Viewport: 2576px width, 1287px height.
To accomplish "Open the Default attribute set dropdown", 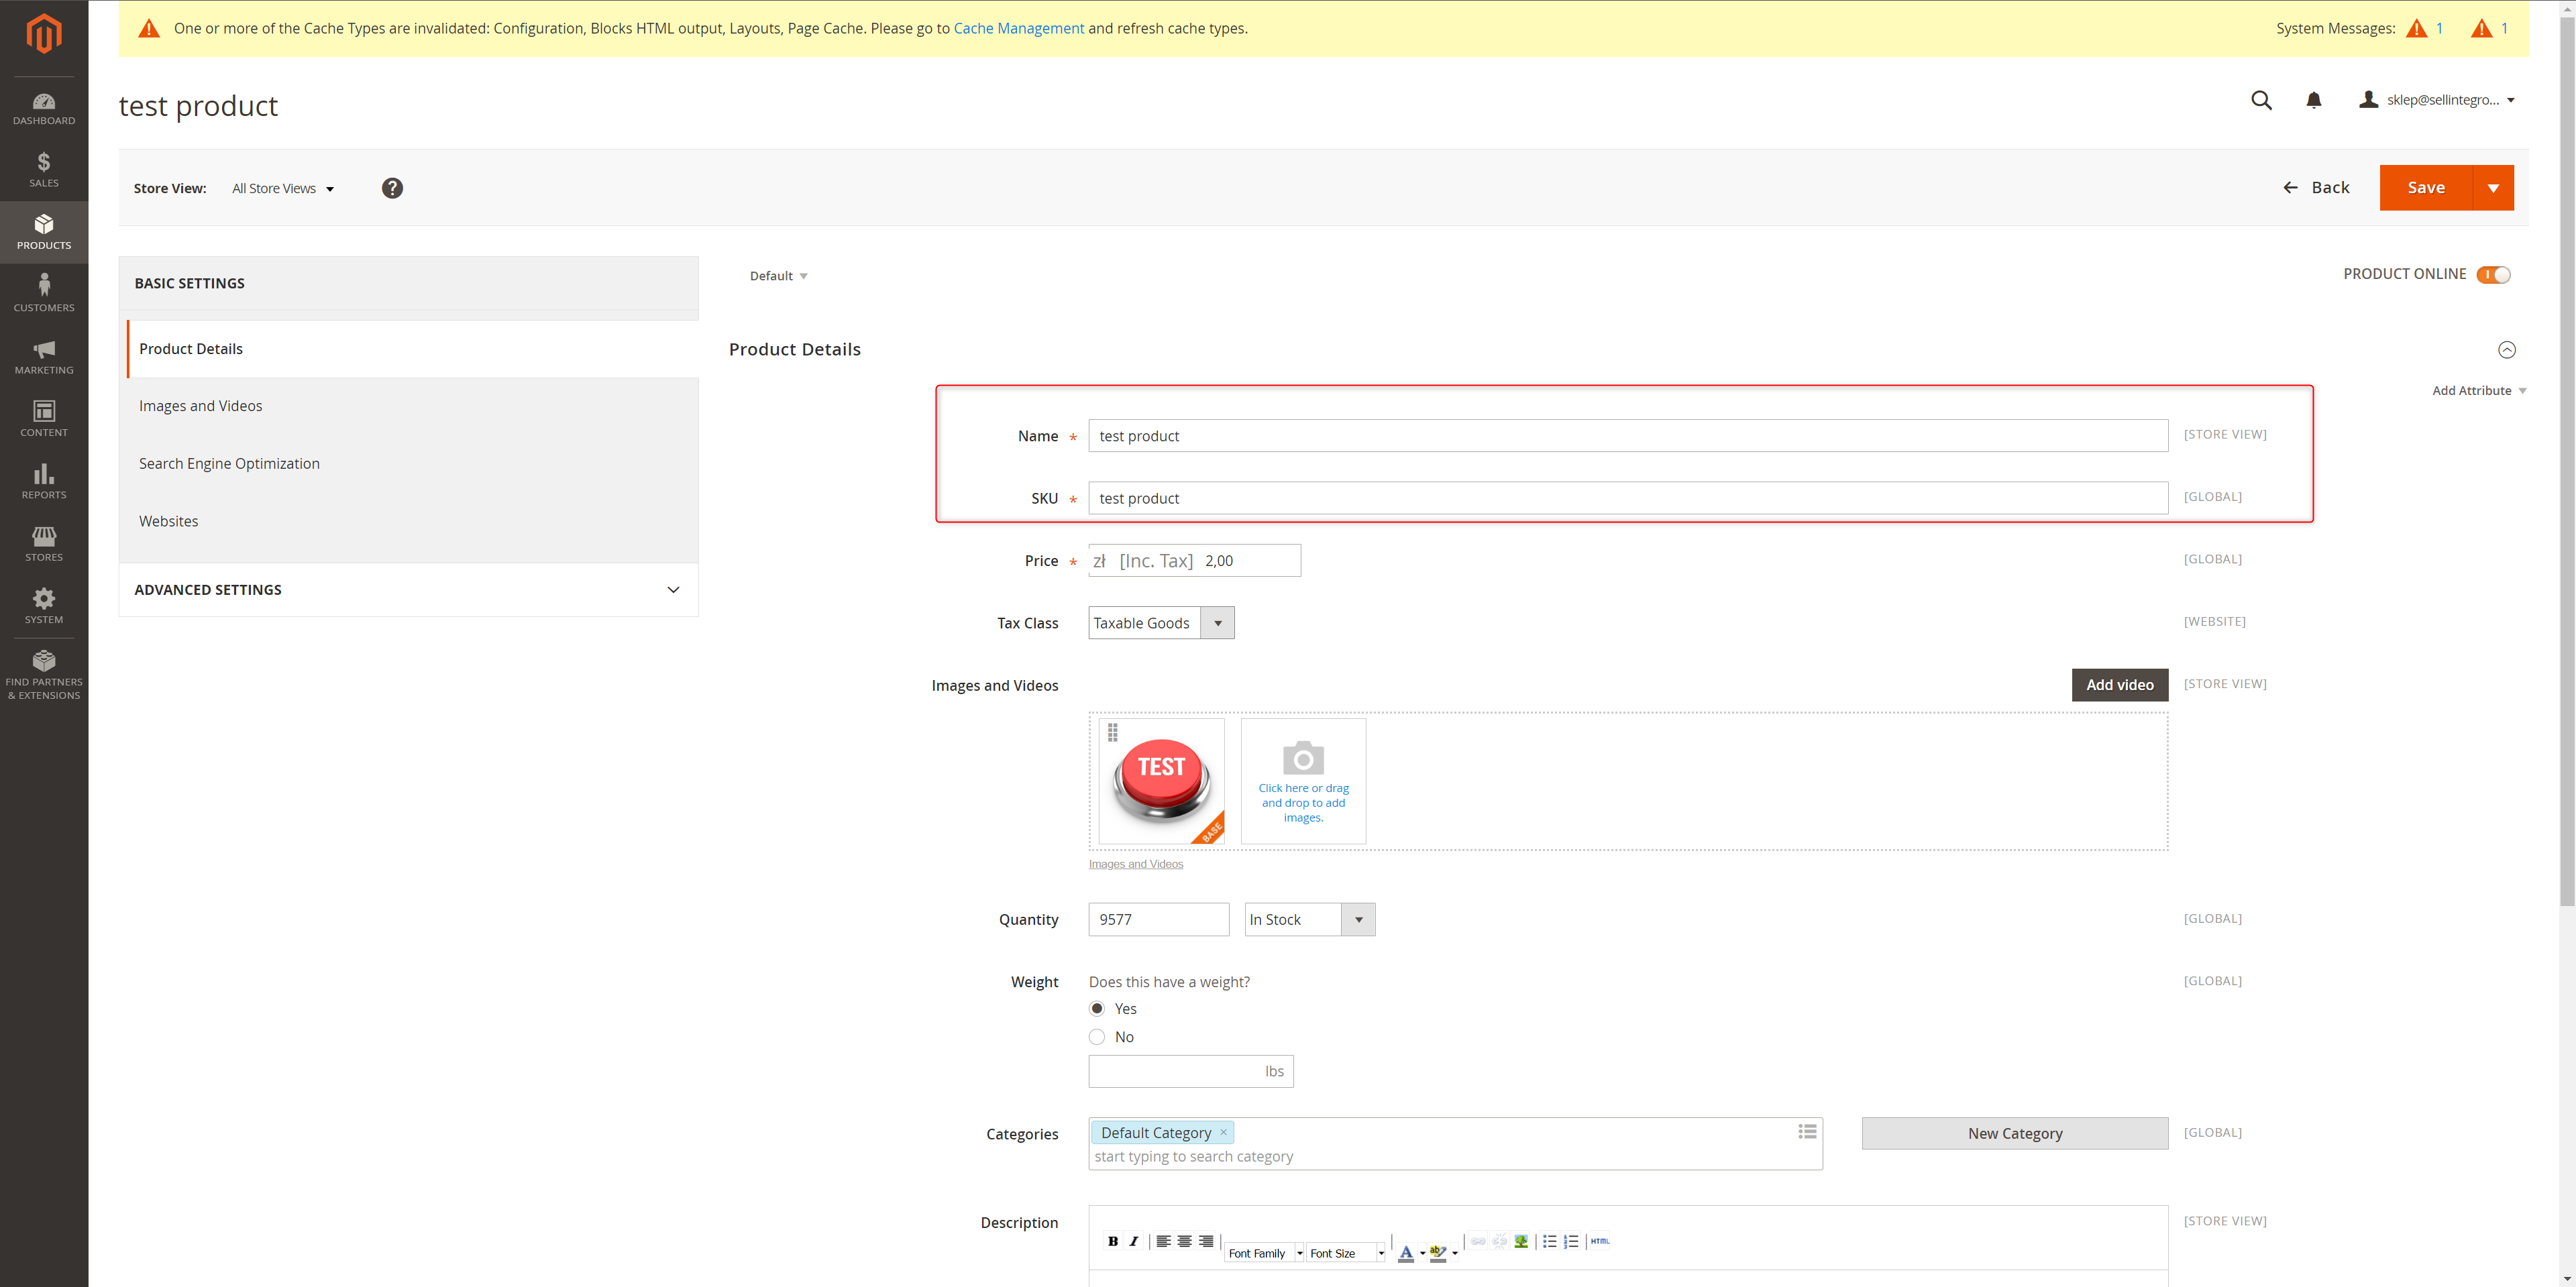I will click(x=778, y=276).
